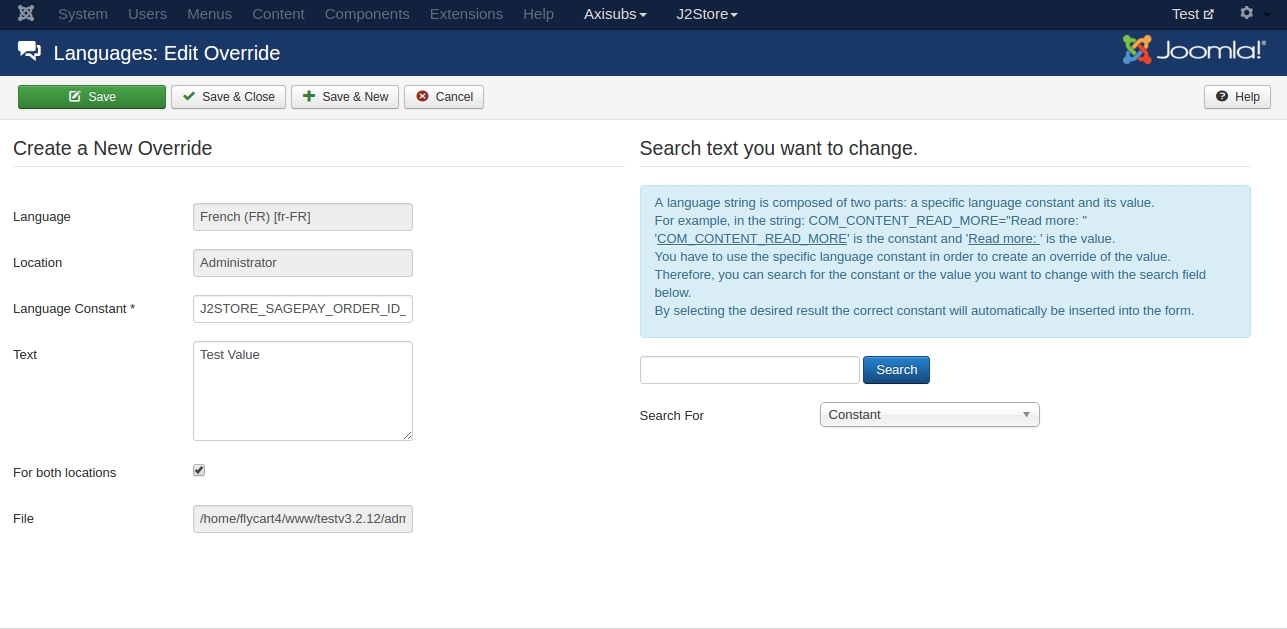
Task: Click Save & New plus button
Action: pyautogui.click(x=345, y=97)
